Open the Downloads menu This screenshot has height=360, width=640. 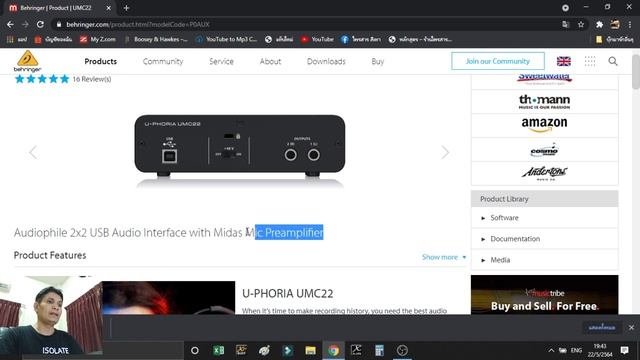(x=326, y=61)
